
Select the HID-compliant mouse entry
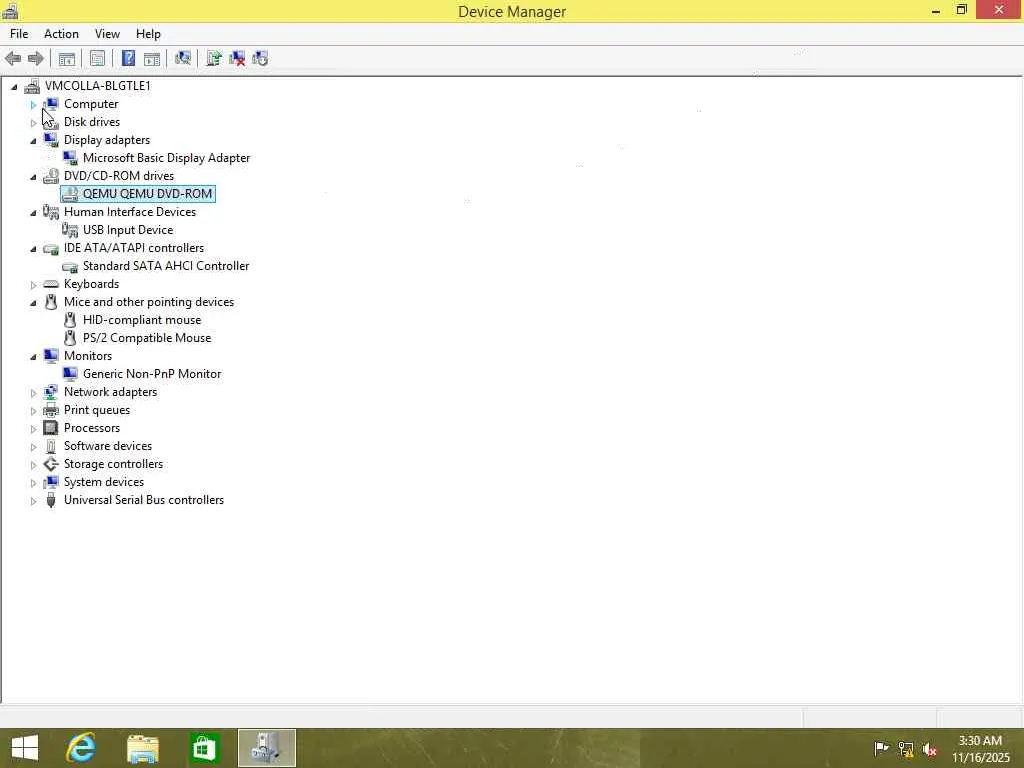pos(142,320)
